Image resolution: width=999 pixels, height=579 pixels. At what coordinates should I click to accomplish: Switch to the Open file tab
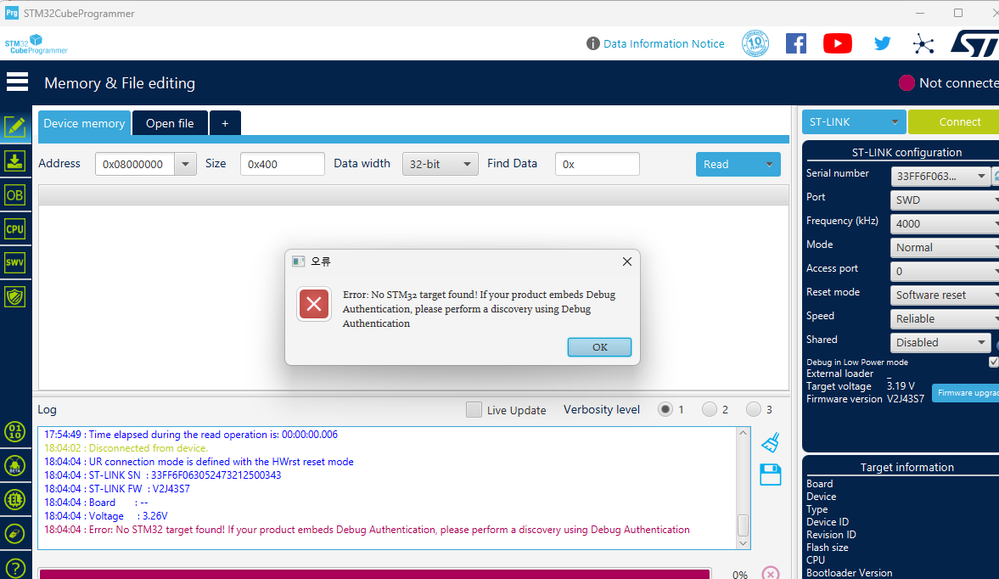click(x=169, y=123)
